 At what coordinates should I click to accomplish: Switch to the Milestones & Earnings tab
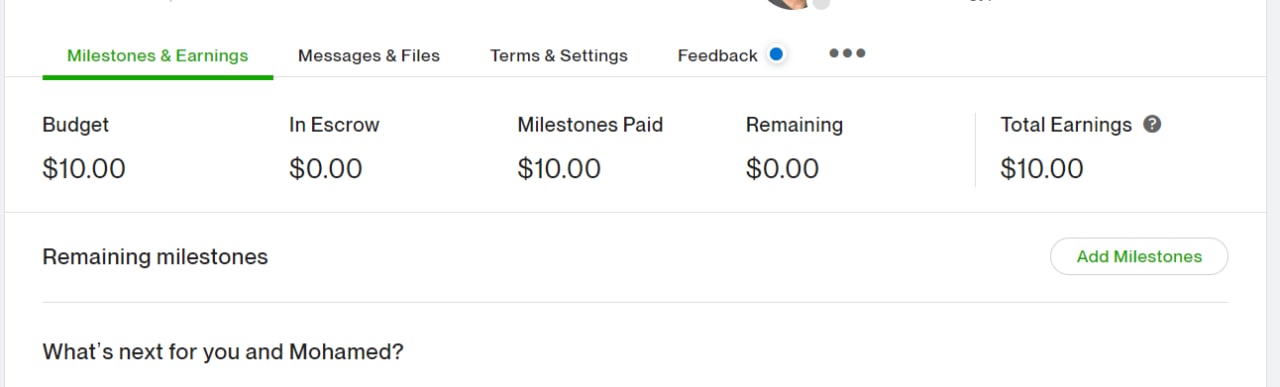(x=158, y=56)
